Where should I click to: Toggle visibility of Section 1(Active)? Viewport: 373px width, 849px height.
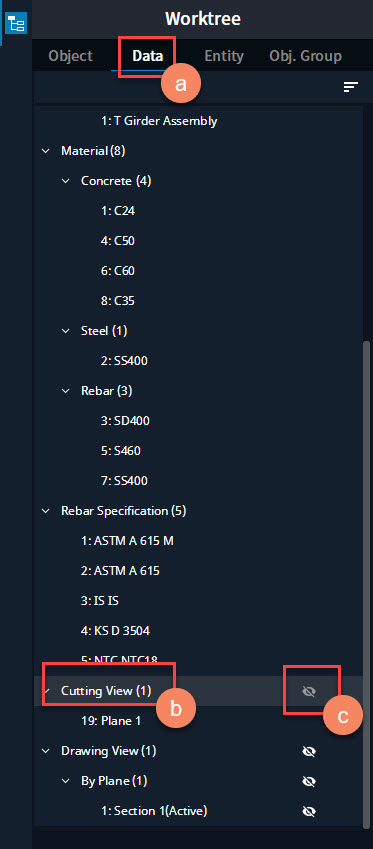(309, 811)
